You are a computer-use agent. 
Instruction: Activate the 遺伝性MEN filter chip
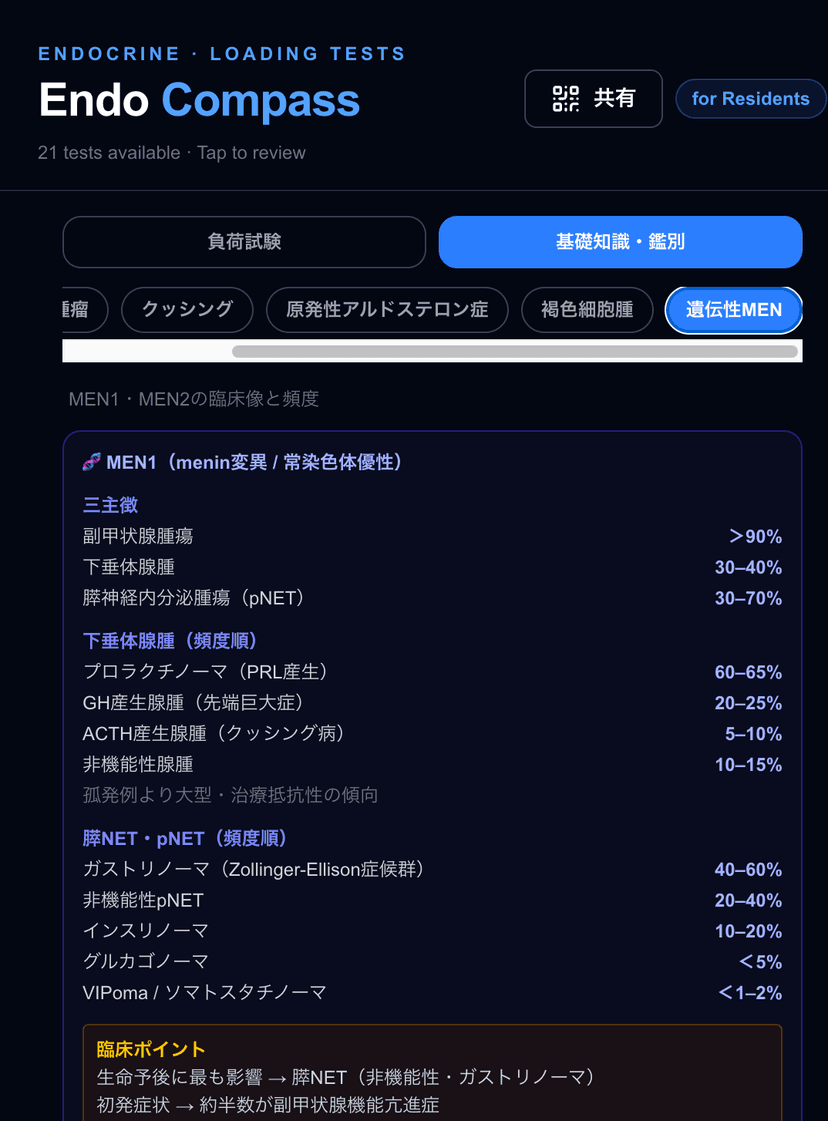[733, 310]
